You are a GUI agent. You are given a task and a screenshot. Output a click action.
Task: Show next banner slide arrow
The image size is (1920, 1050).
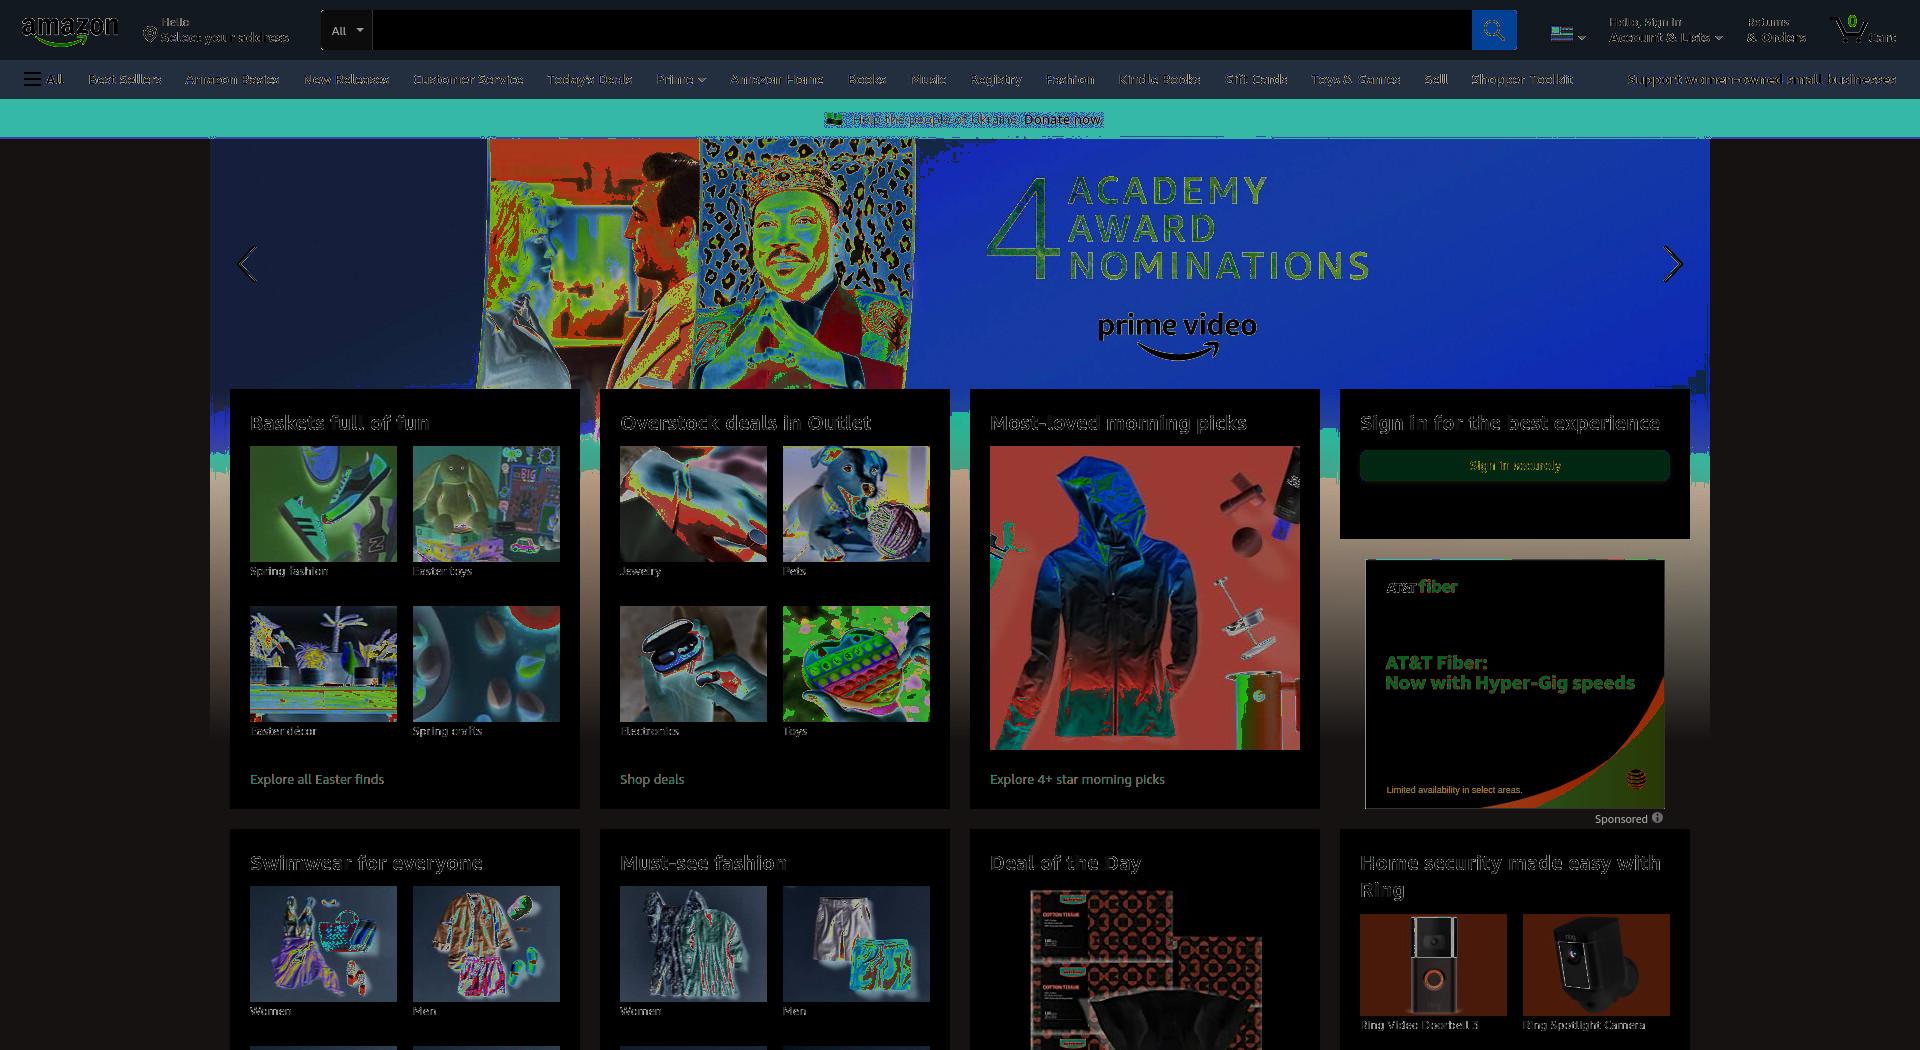pyautogui.click(x=1672, y=264)
